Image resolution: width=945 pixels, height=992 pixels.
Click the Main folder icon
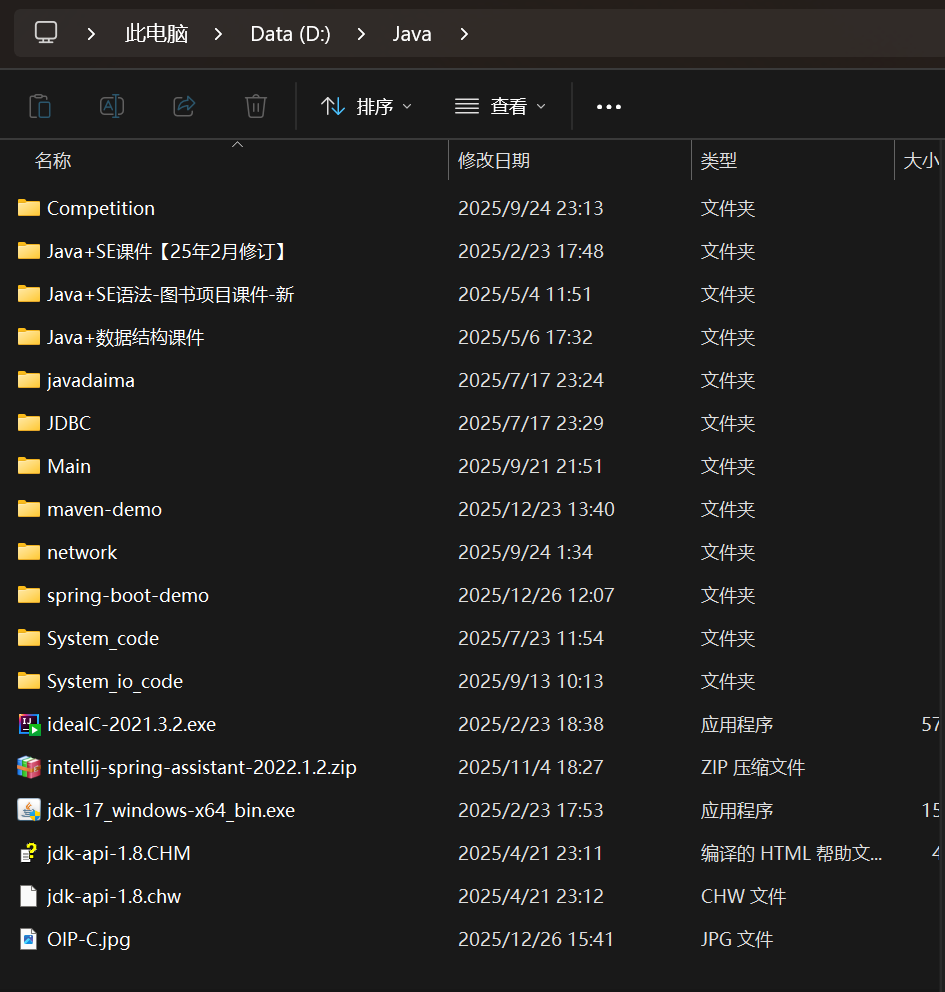pos(28,466)
